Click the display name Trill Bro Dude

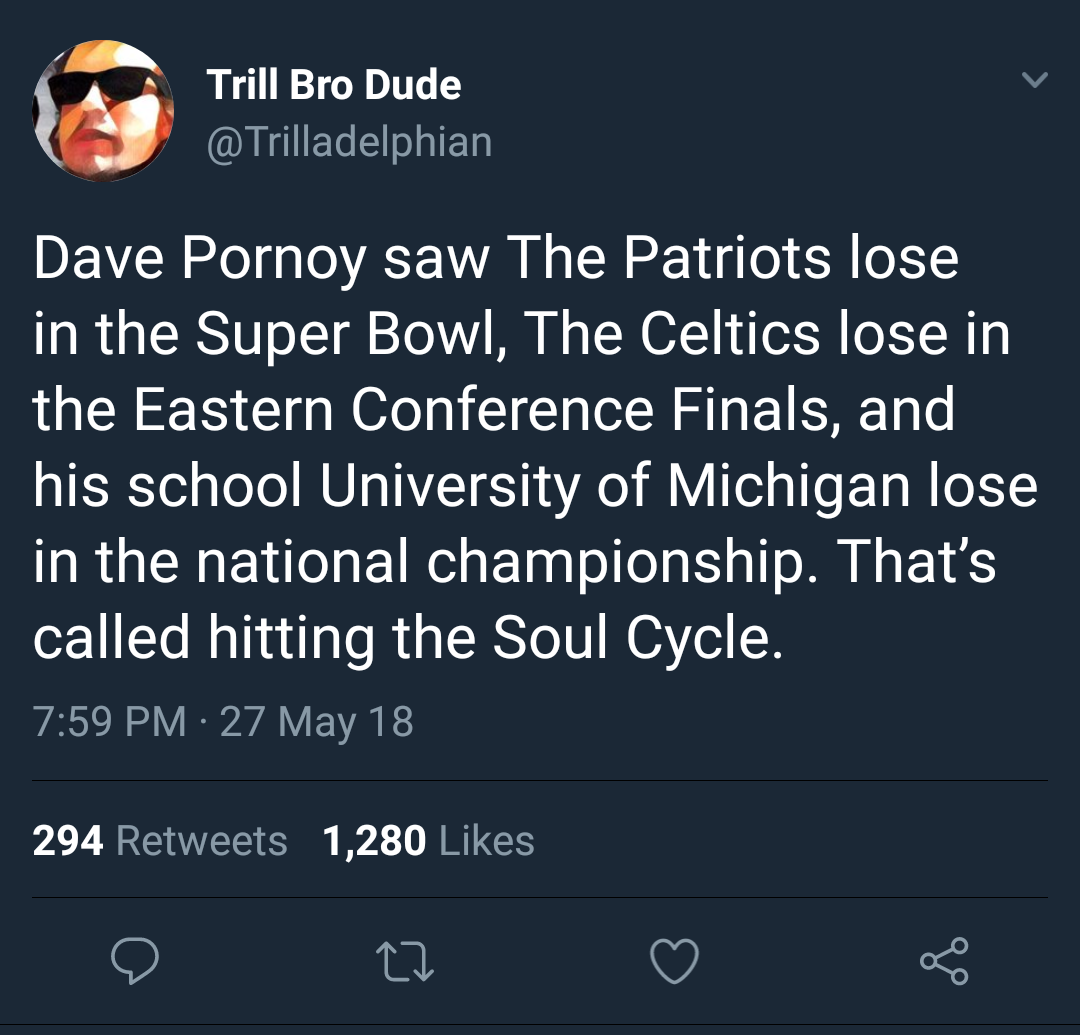tap(334, 84)
